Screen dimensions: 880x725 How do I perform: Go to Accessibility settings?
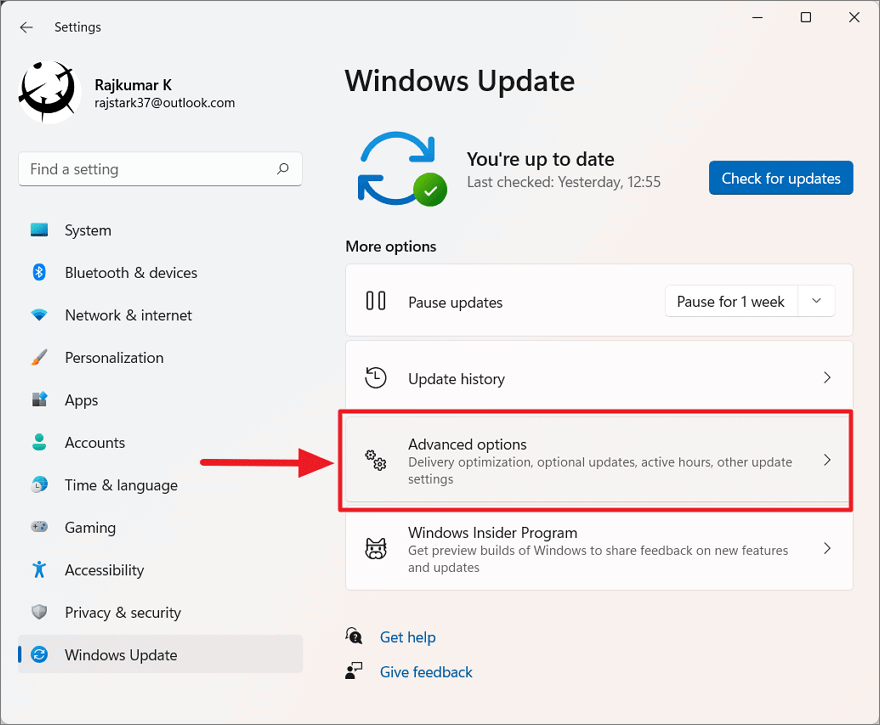160,570
